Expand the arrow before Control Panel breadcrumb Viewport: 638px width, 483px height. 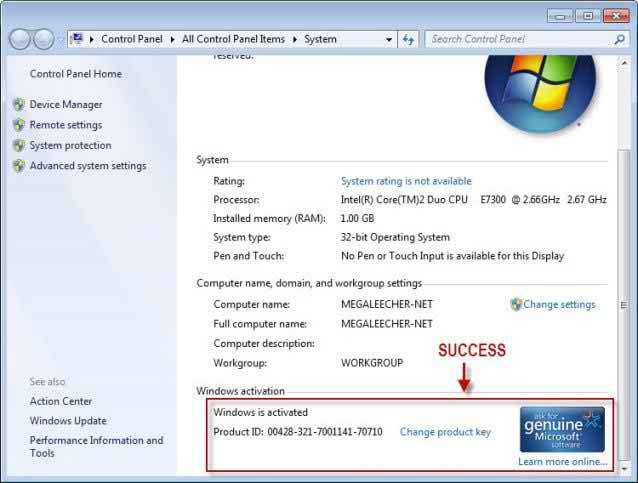pyautogui.click(x=92, y=39)
